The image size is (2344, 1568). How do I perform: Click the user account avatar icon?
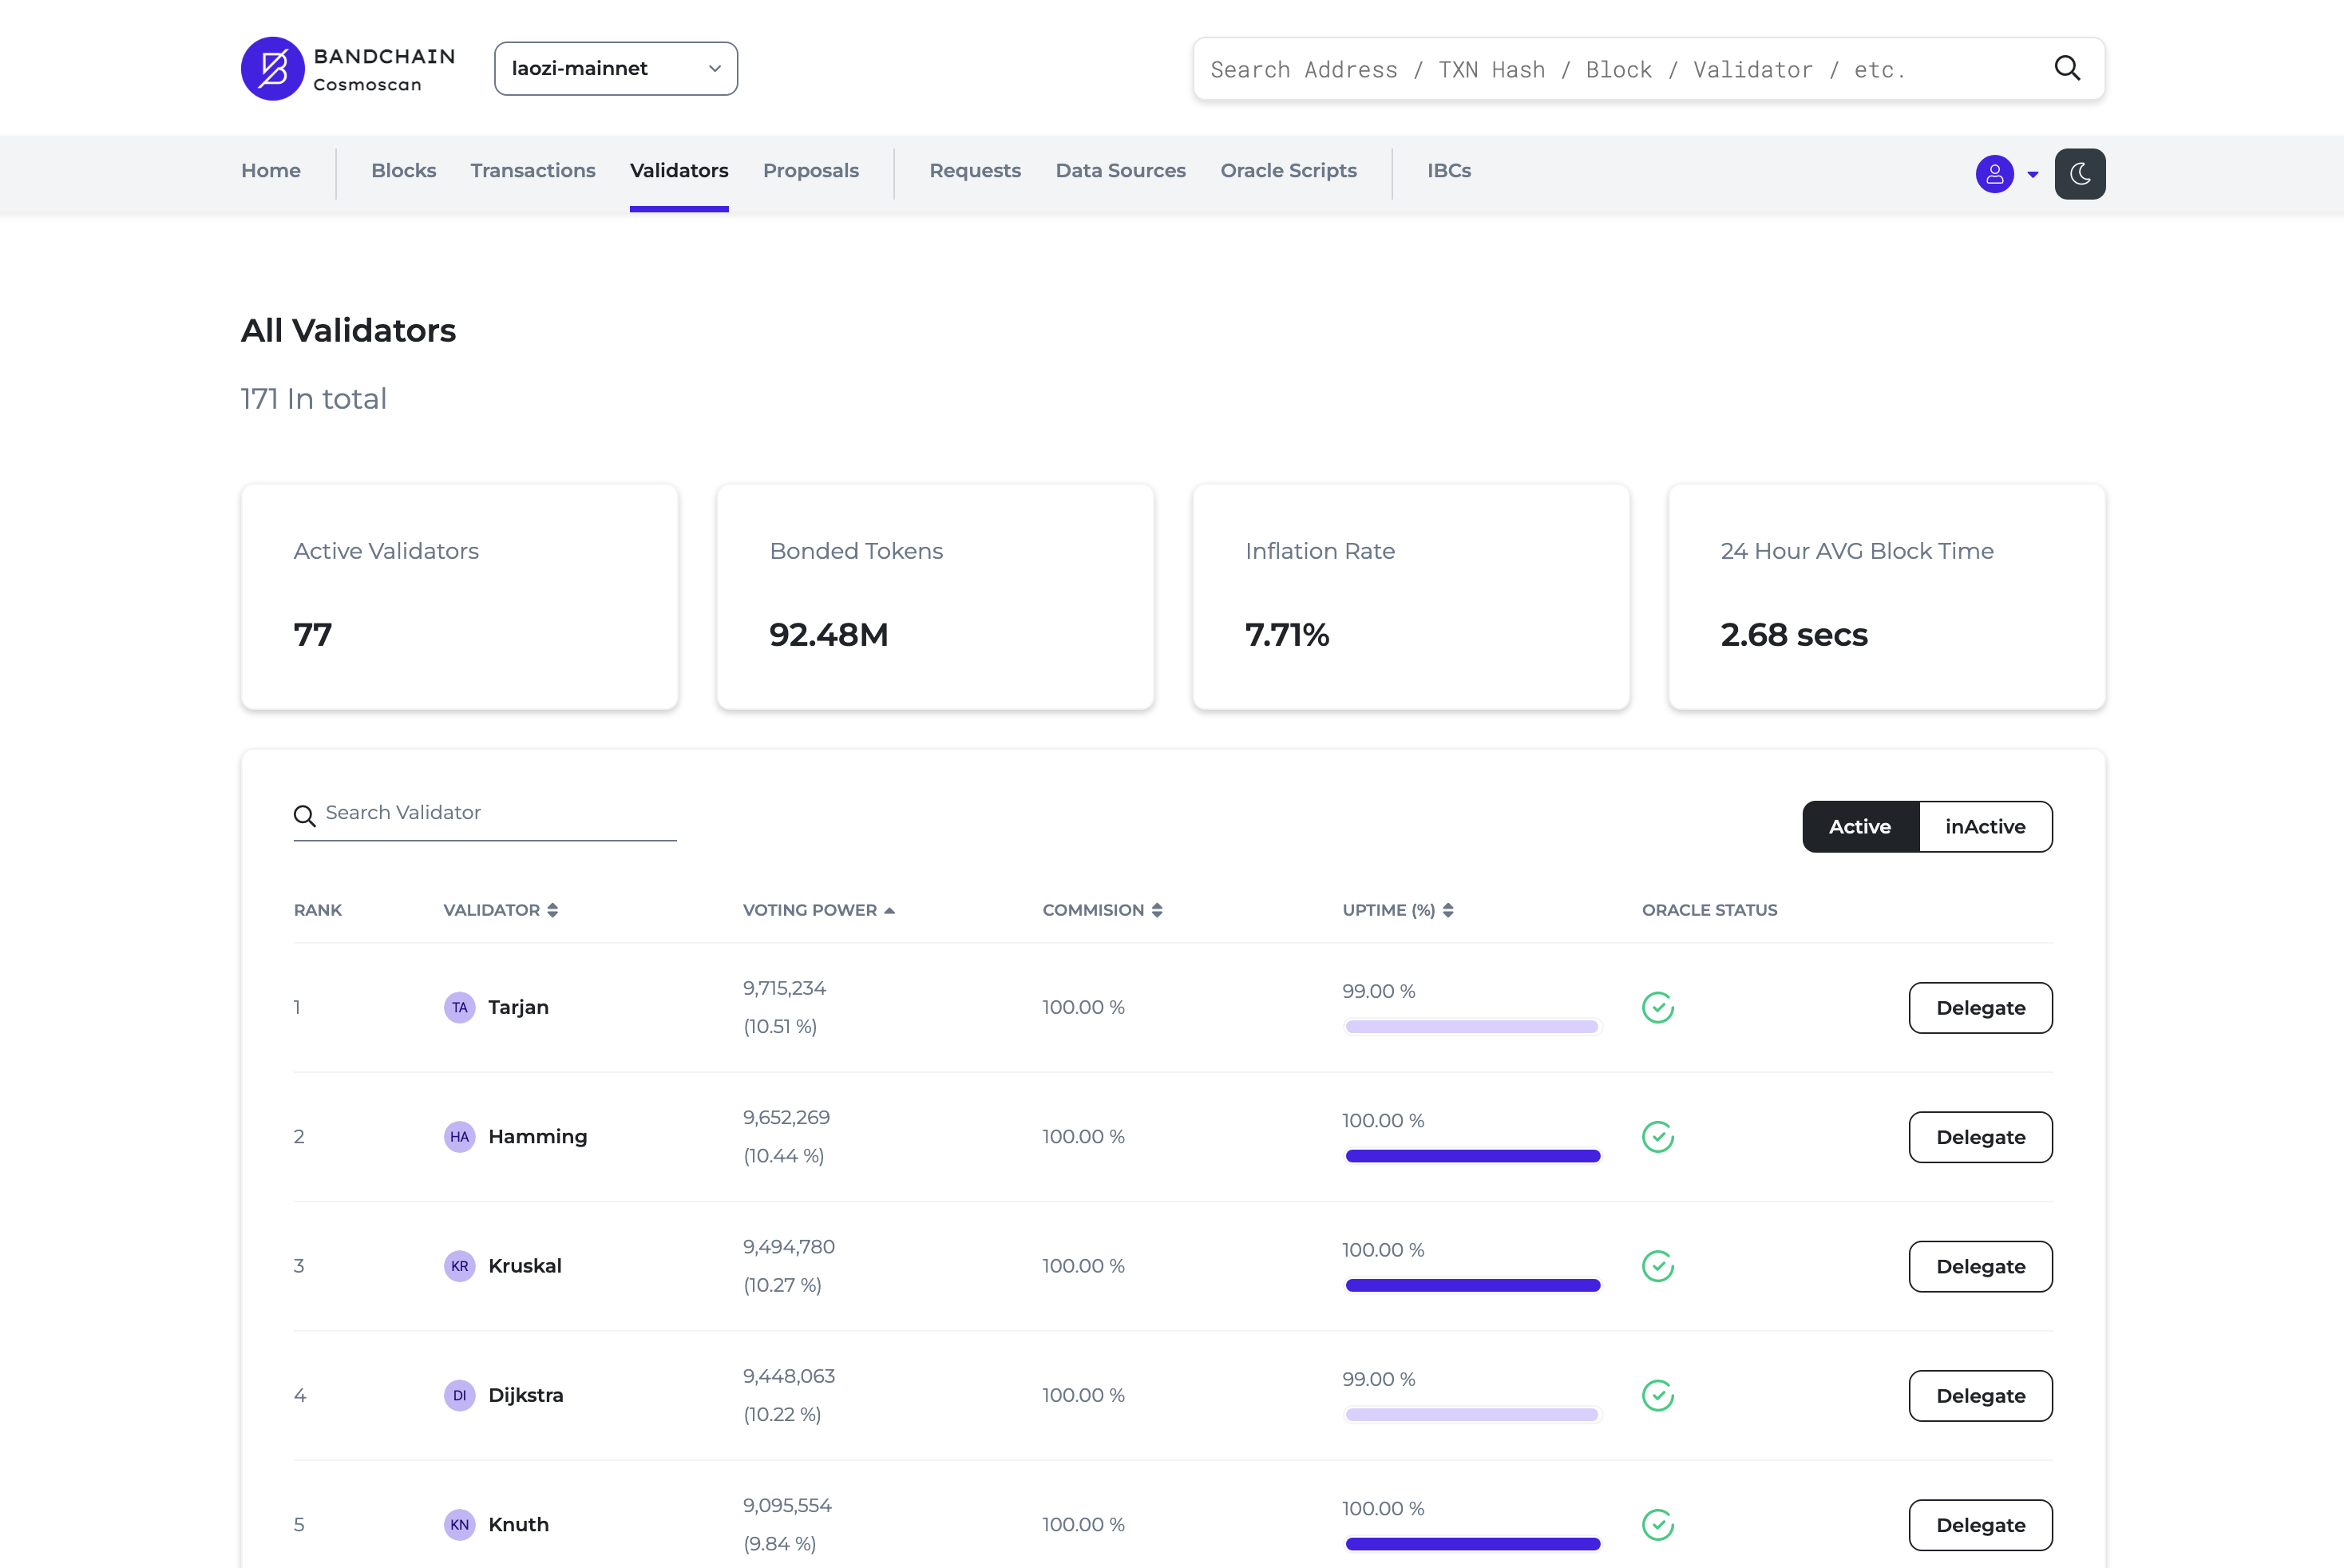1994,174
